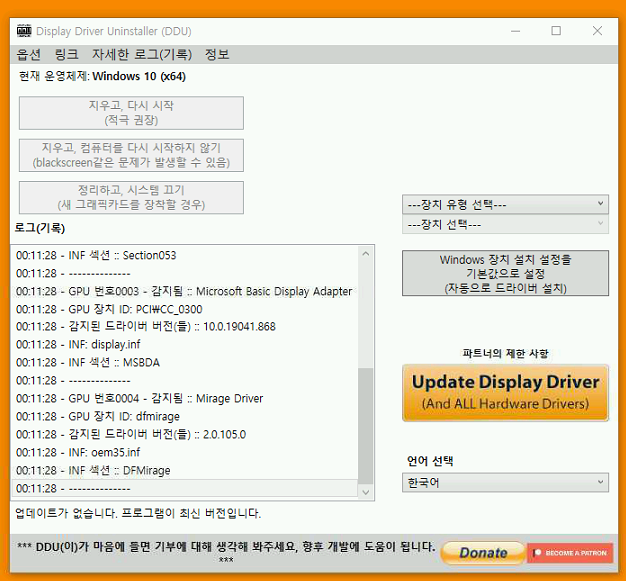Open the 자세한 로그(기록) menu

tap(142, 54)
